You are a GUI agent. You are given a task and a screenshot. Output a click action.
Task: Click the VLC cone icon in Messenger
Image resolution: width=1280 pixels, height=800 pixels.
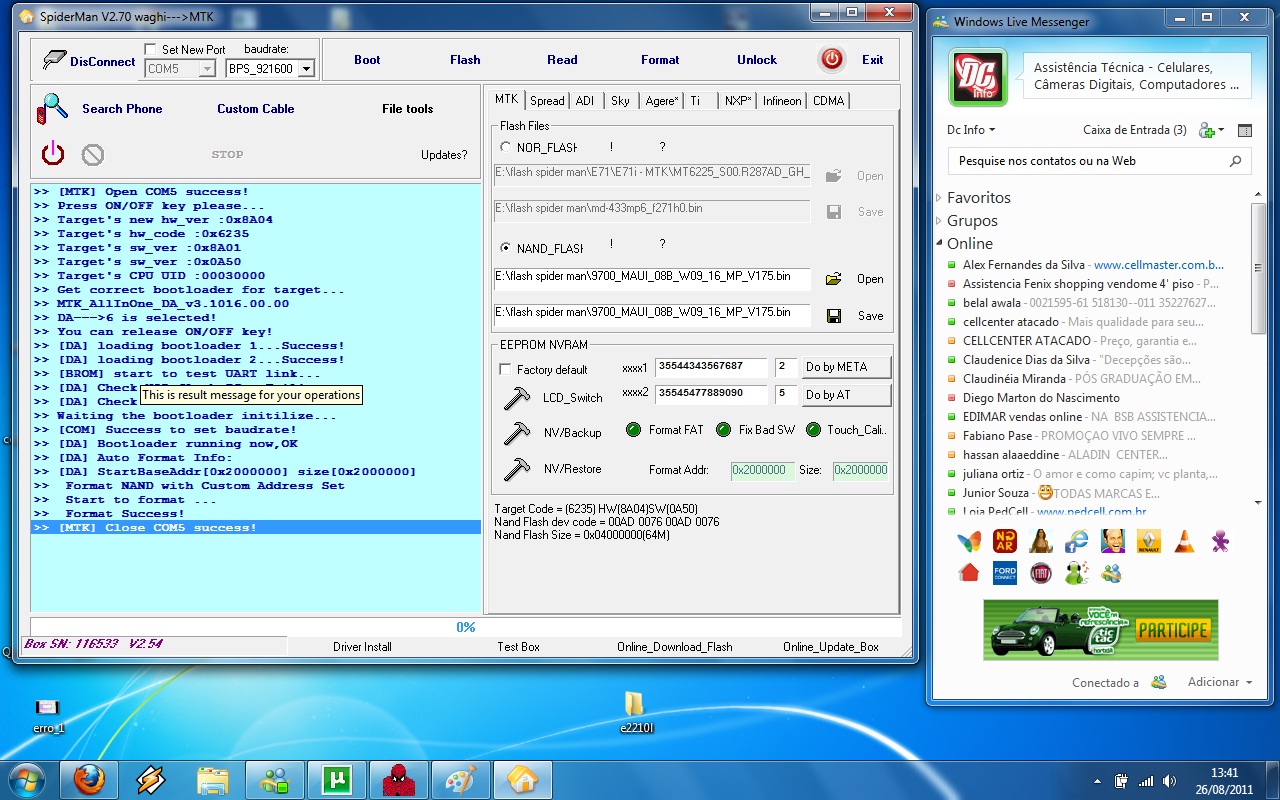tap(1184, 542)
